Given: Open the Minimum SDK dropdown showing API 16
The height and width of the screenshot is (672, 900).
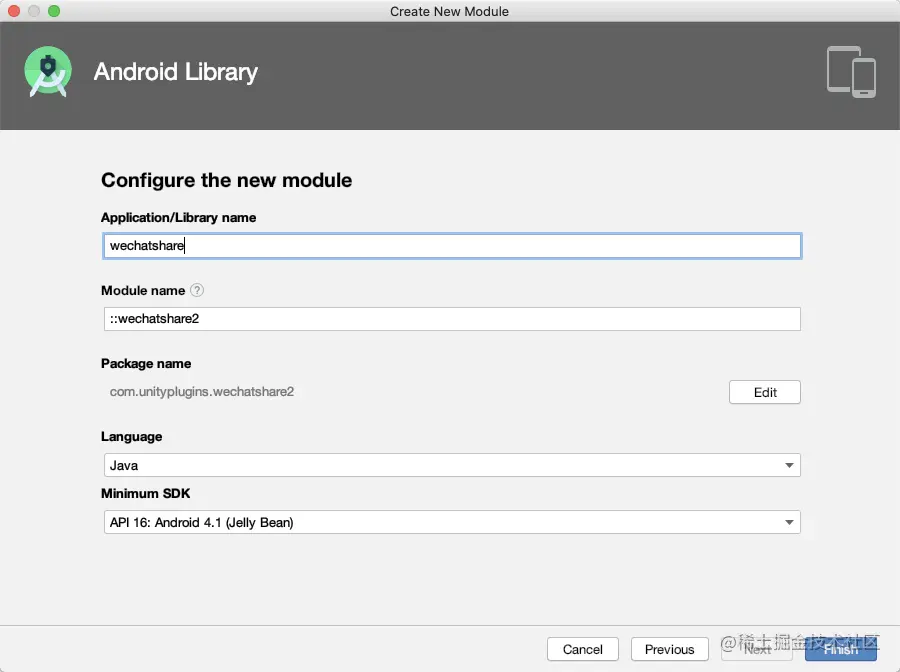Looking at the screenshot, I should (x=452, y=522).
